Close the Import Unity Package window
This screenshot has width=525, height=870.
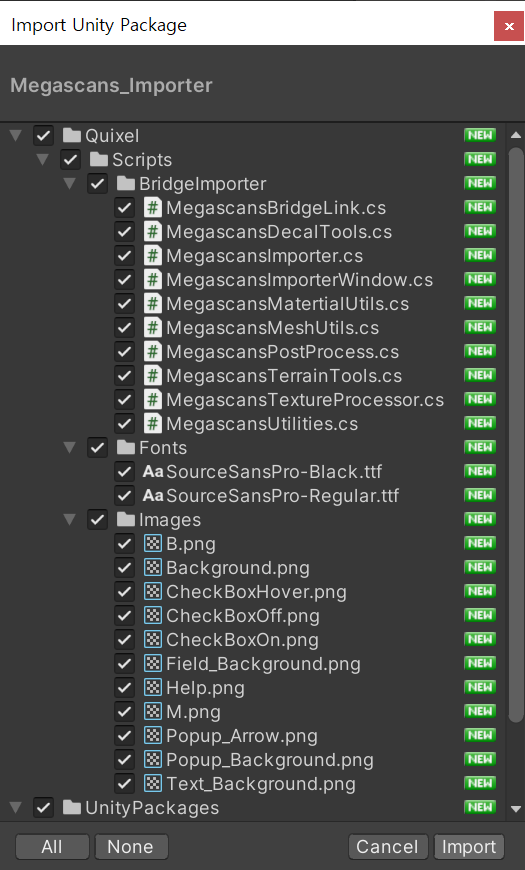pyautogui.click(x=509, y=26)
